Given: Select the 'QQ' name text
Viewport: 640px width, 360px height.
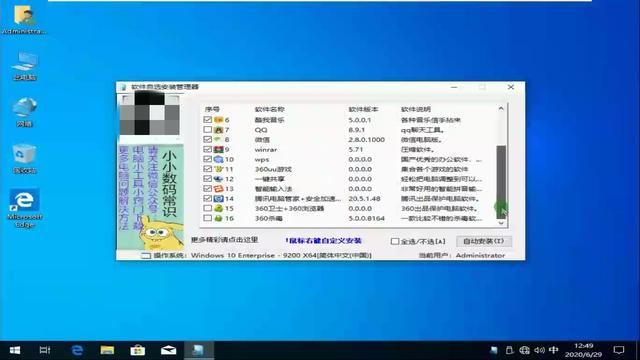Looking at the screenshot, I should pyautogui.click(x=261, y=130).
